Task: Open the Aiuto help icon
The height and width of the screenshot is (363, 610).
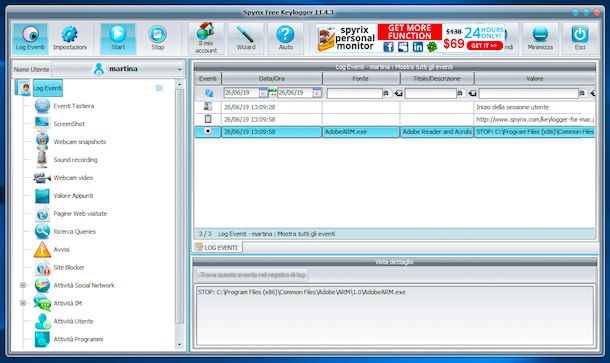Action: tap(286, 38)
